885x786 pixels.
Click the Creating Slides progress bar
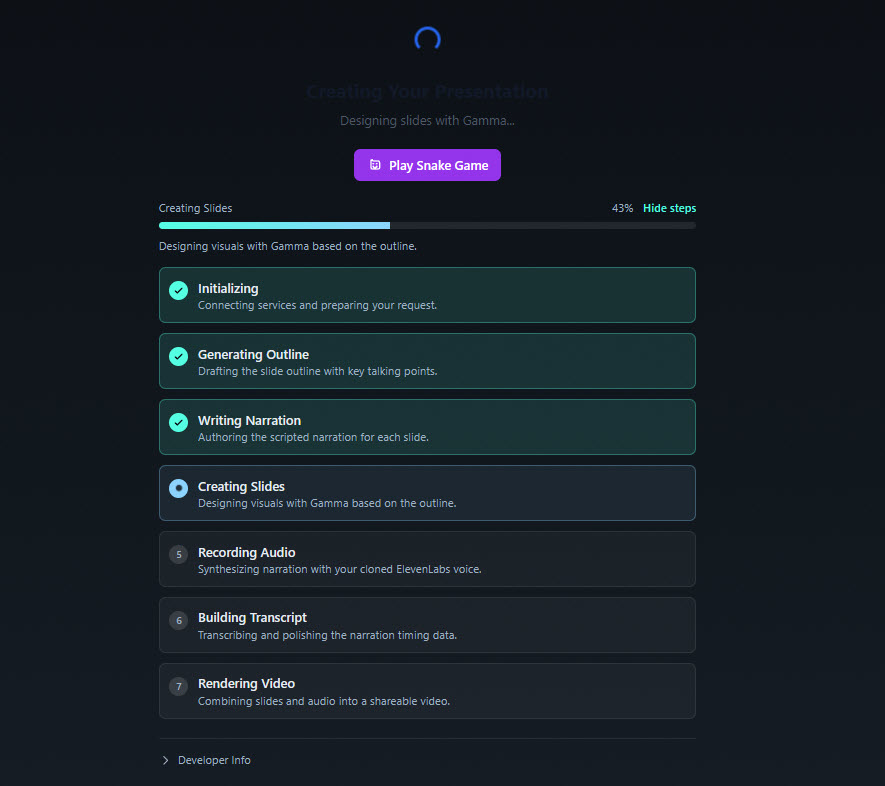tap(427, 225)
